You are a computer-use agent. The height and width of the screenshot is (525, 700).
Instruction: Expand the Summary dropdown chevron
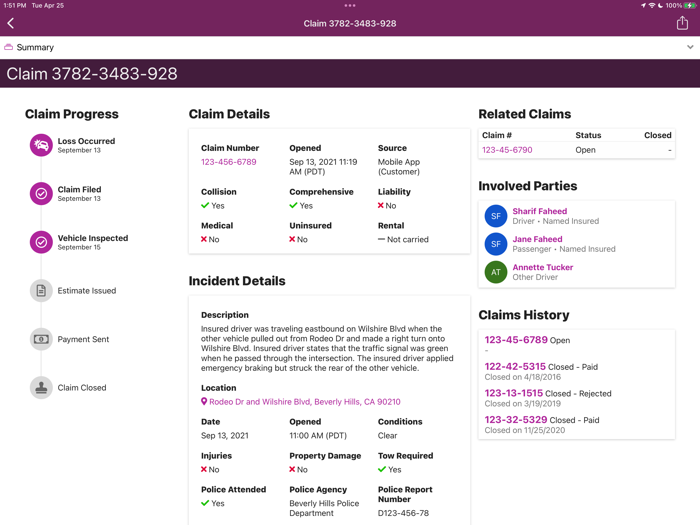pyautogui.click(x=690, y=47)
